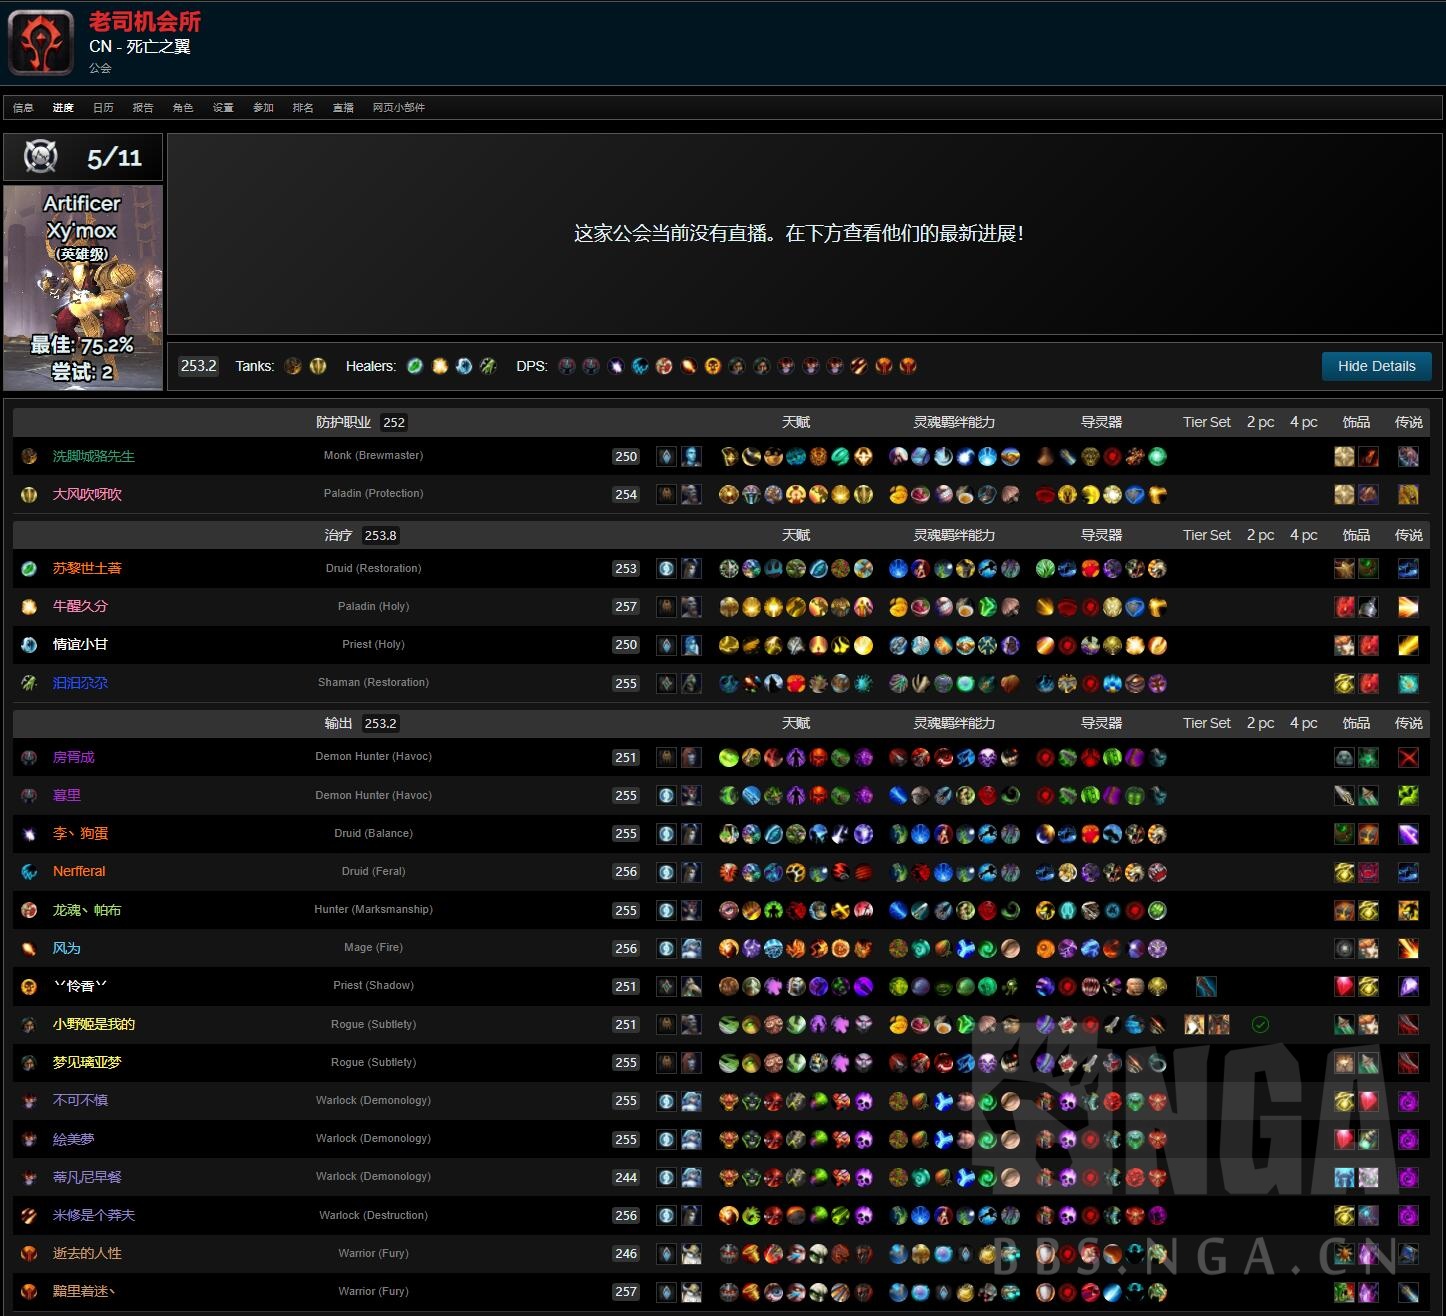Open the 日历 tab
This screenshot has height=1316, width=1446.
click(103, 107)
